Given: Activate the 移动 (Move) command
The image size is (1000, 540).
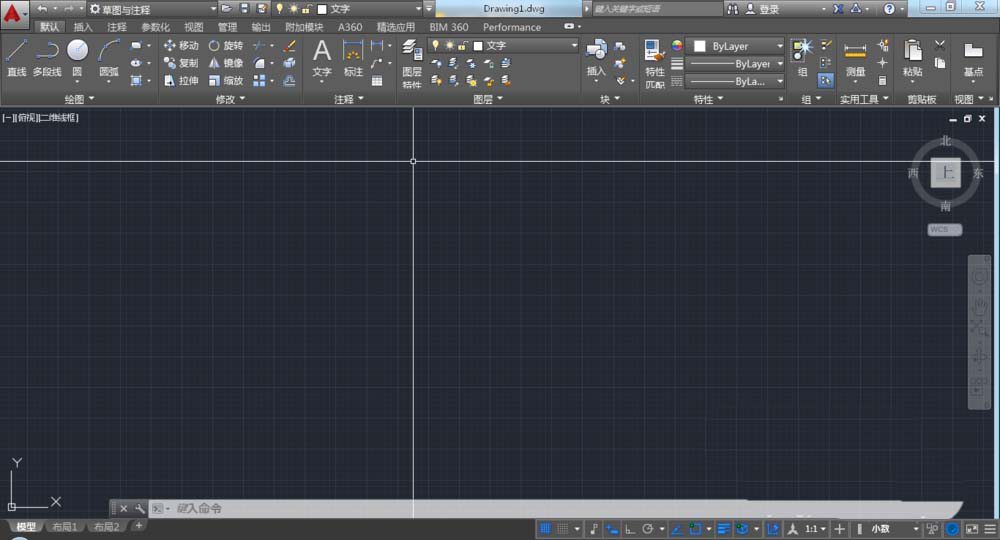Looking at the screenshot, I should pos(181,46).
